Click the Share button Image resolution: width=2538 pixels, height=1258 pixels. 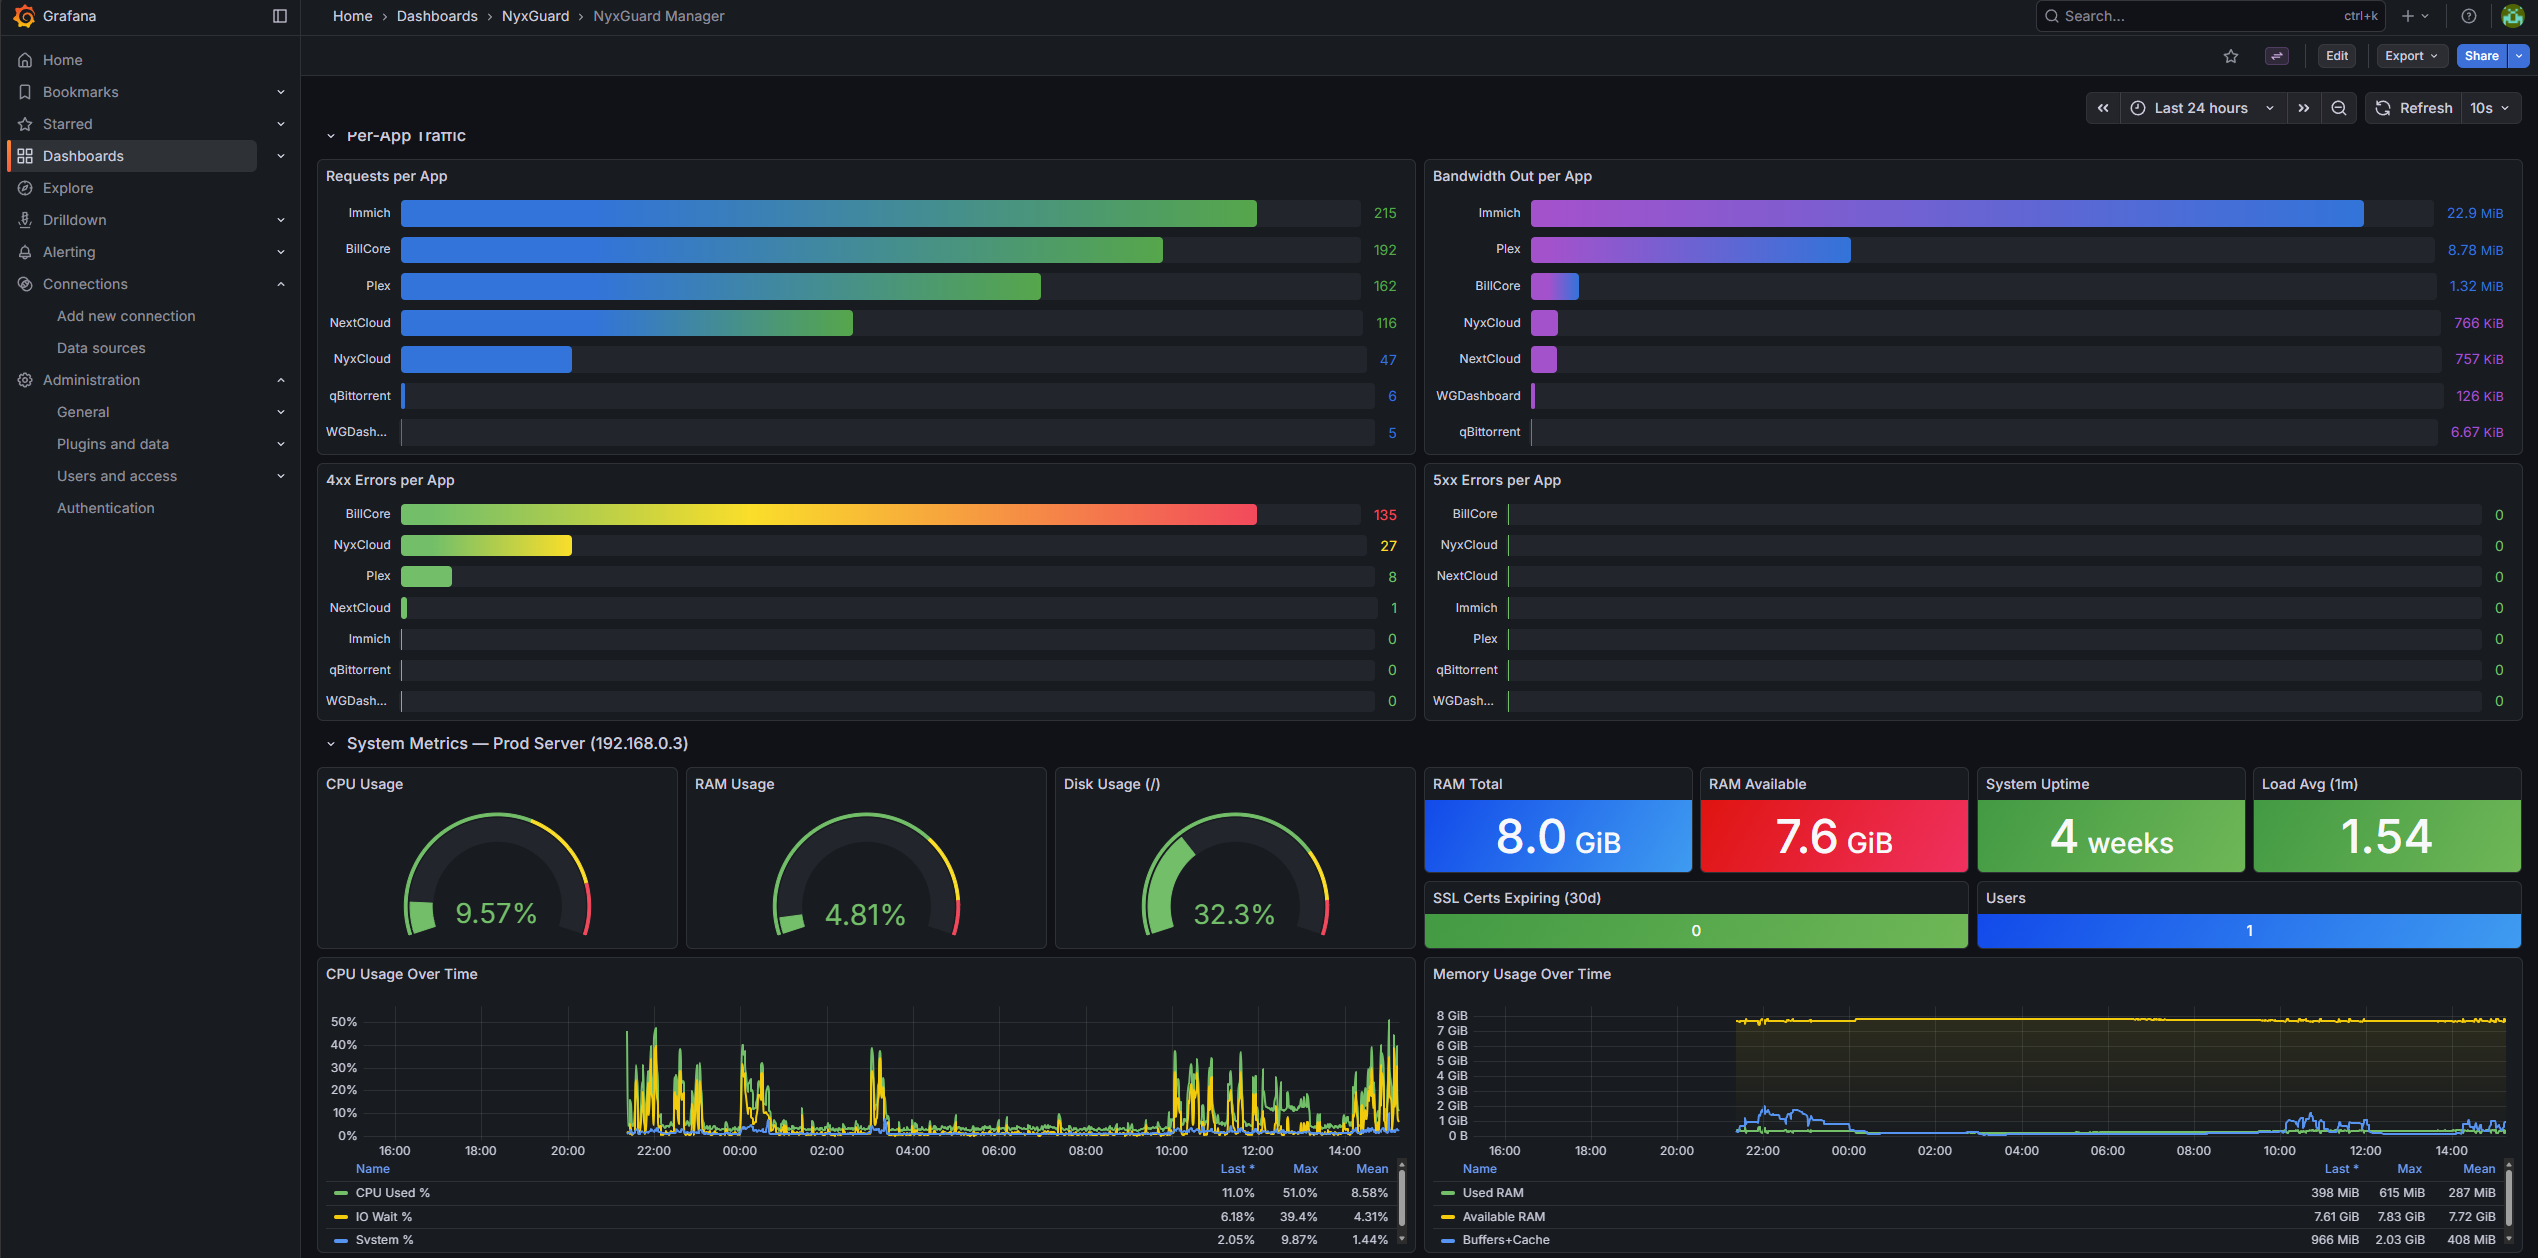pyautogui.click(x=2481, y=56)
